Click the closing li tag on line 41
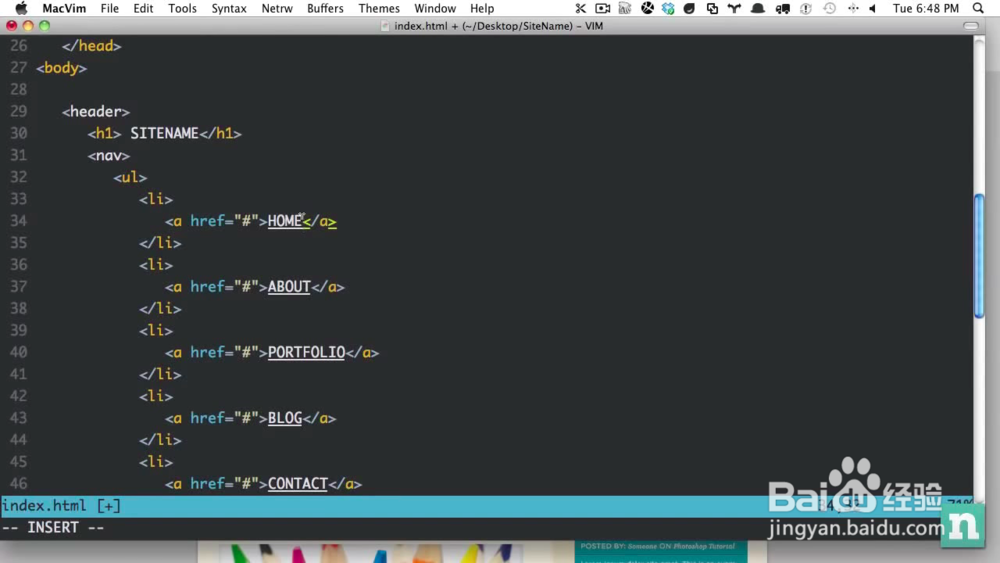 pos(160,374)
